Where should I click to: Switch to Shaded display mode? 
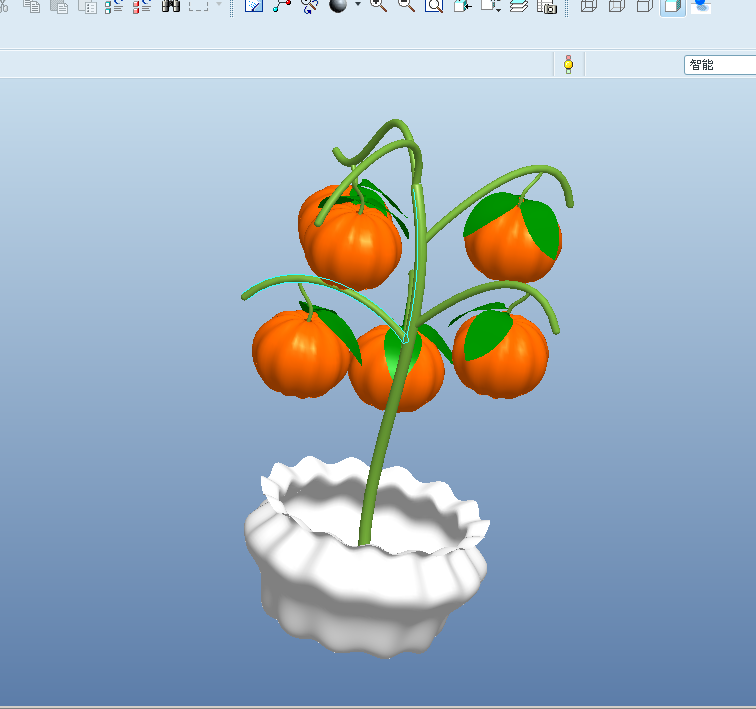(x=673, y=6)
